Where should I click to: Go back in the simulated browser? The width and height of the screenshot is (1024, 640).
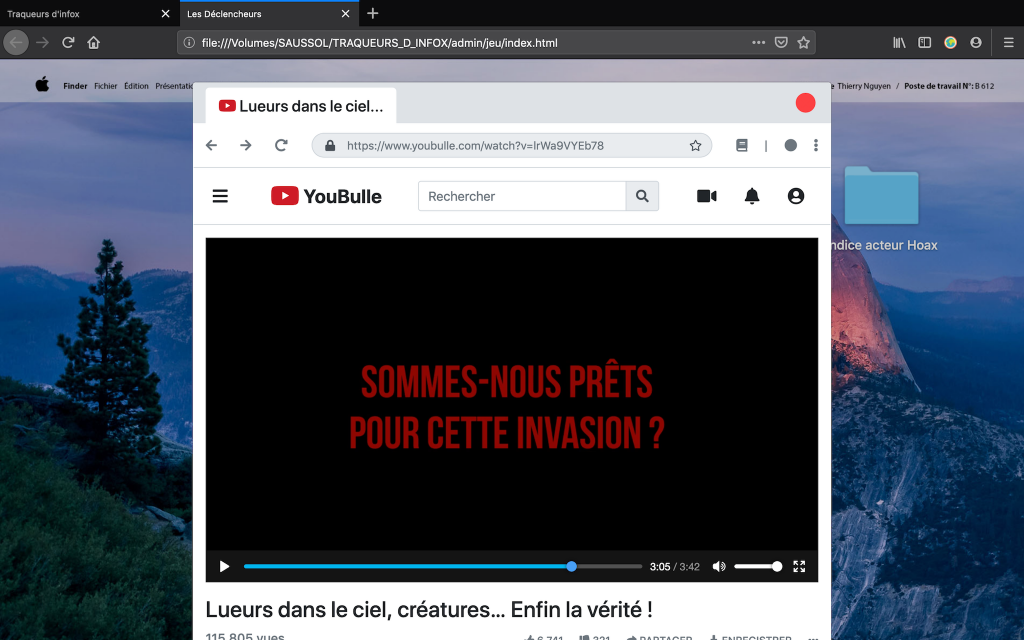pos(212,145)
